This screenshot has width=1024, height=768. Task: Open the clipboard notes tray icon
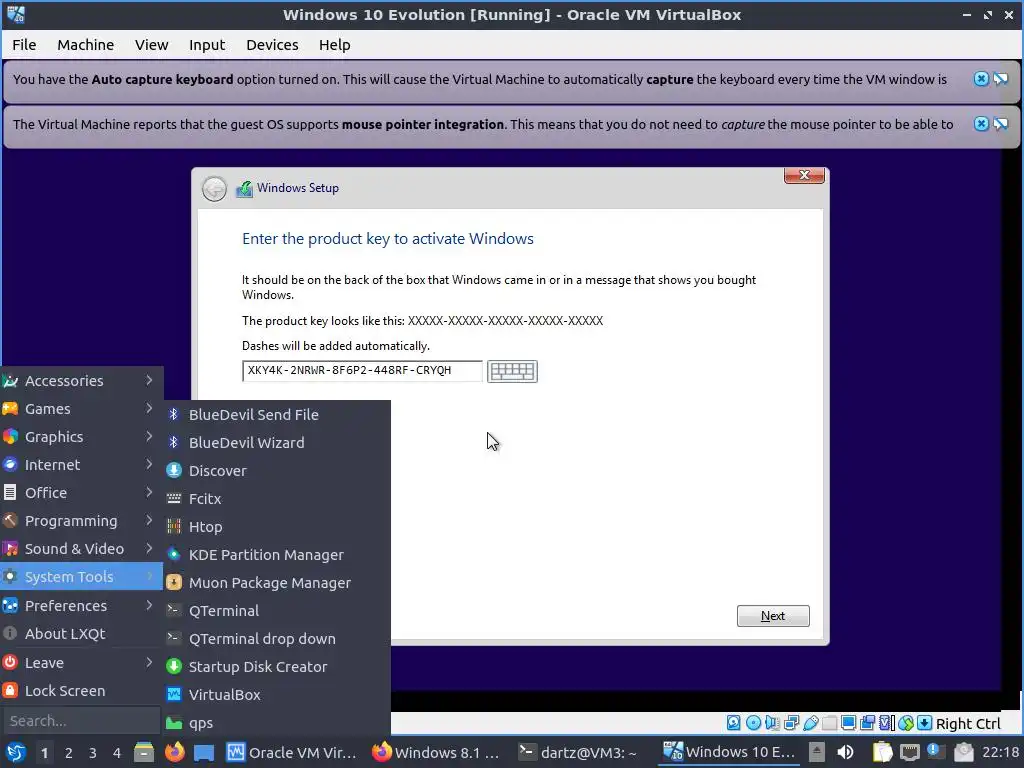(882, 752)
